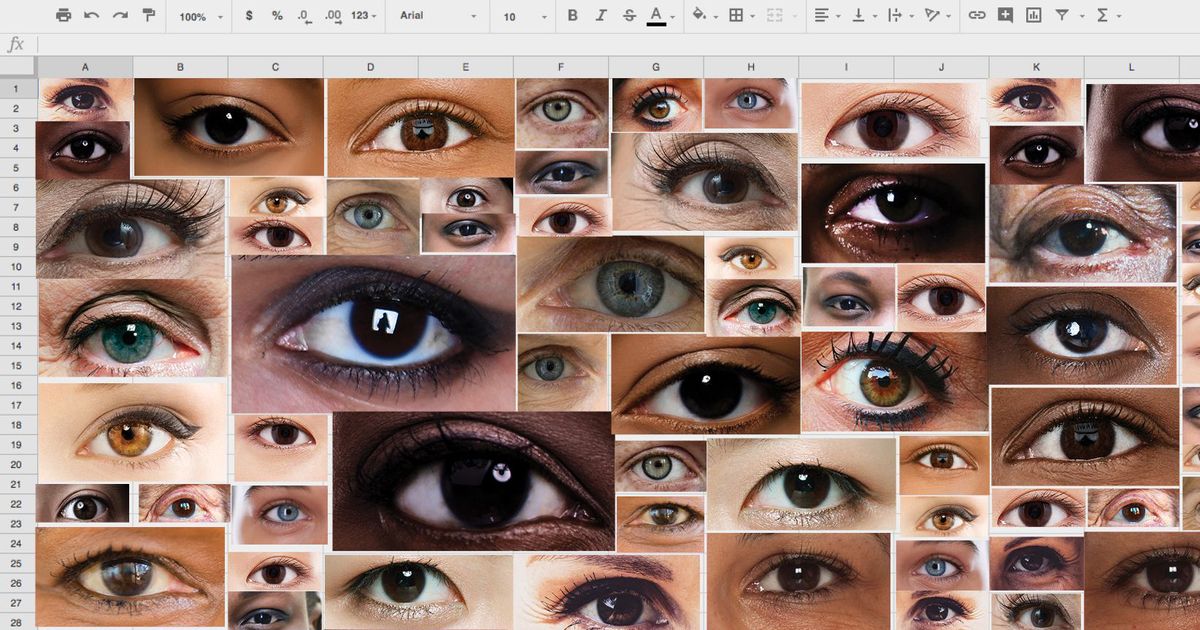Select row 22 header
1200x630 pixels.
(x=18, y=503)
